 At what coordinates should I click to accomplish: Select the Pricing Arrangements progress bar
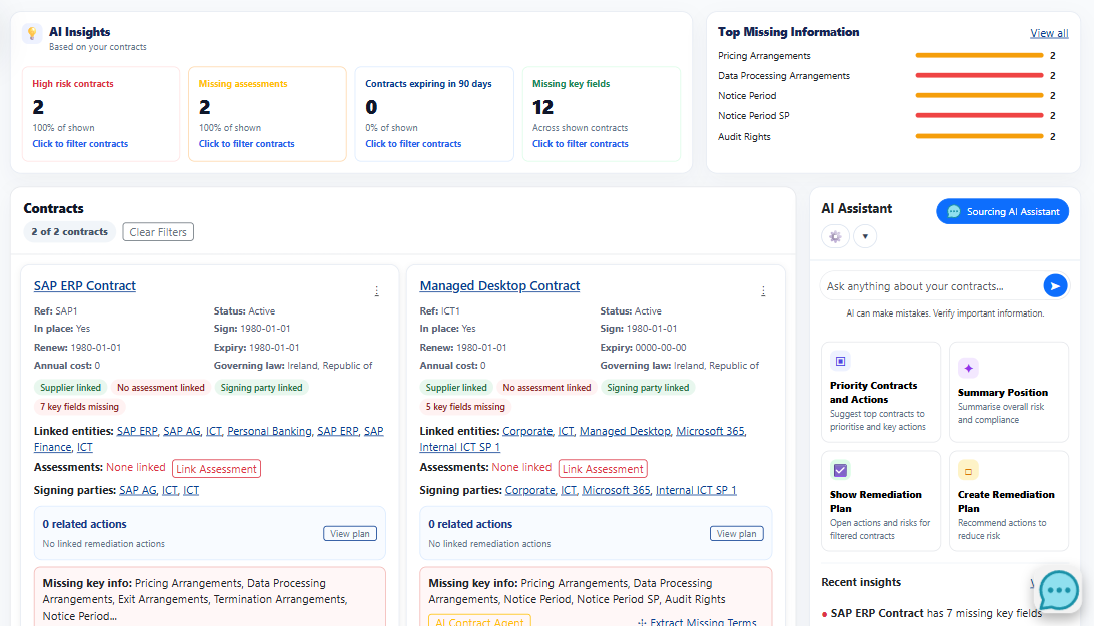pos(979,56)
